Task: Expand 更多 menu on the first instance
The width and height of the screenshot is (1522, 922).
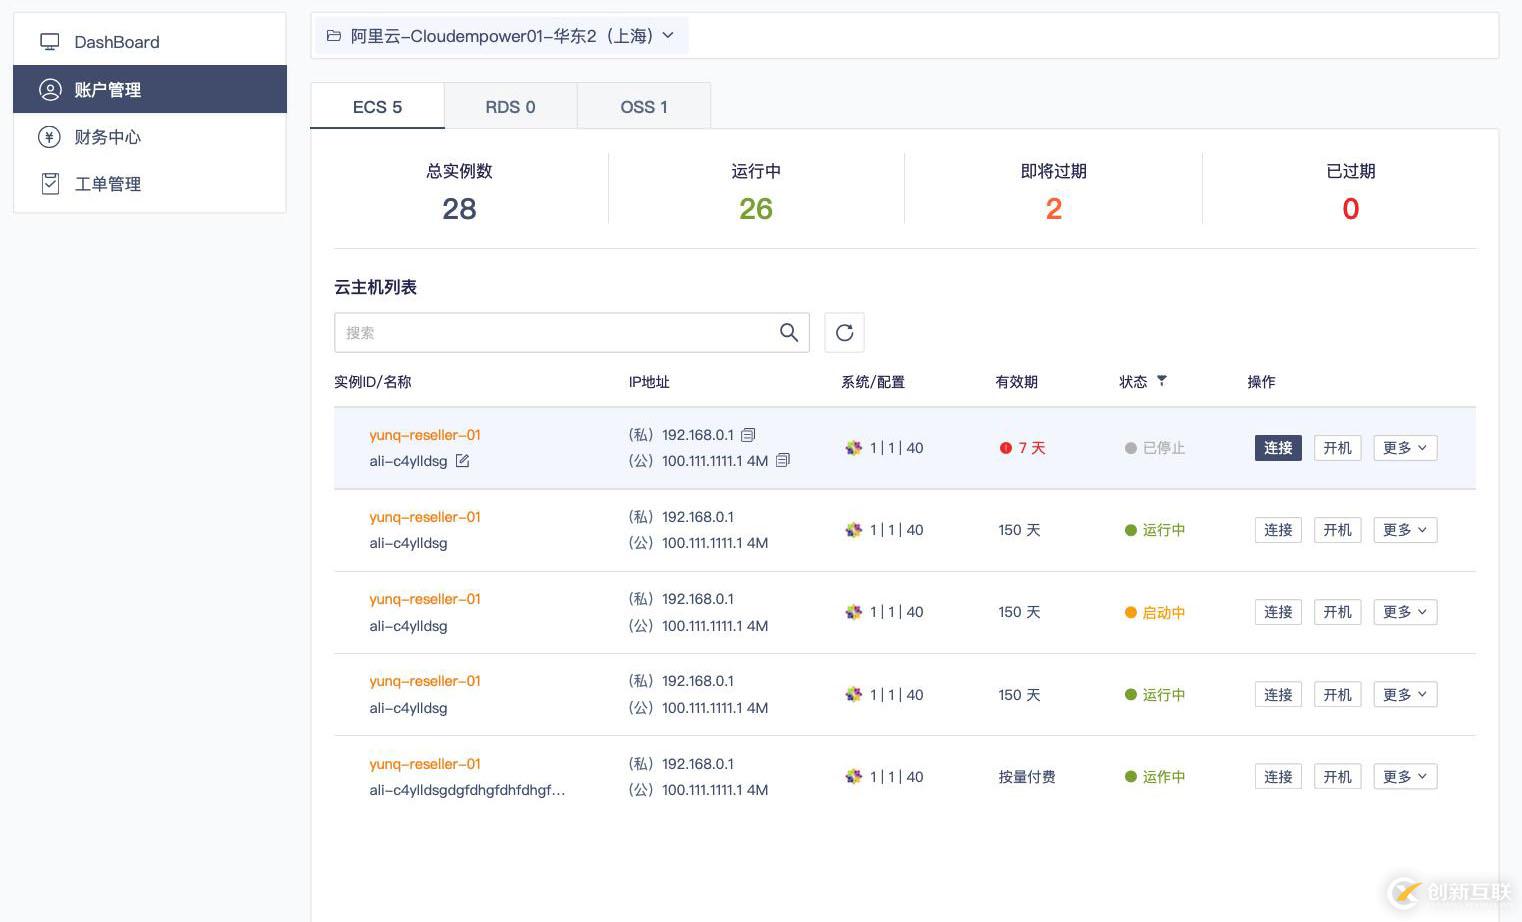Action: (1404, 448)
